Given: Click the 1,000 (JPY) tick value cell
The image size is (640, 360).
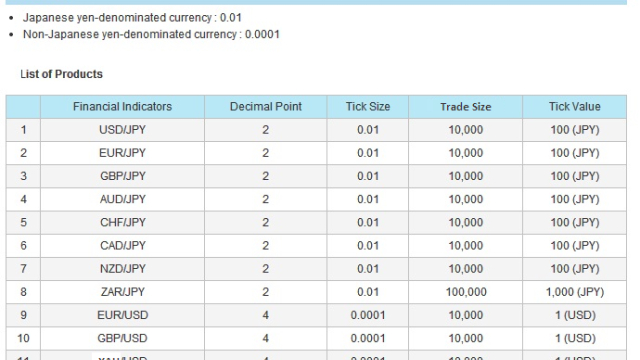Looking at the screenshot, I should point(575,292).
